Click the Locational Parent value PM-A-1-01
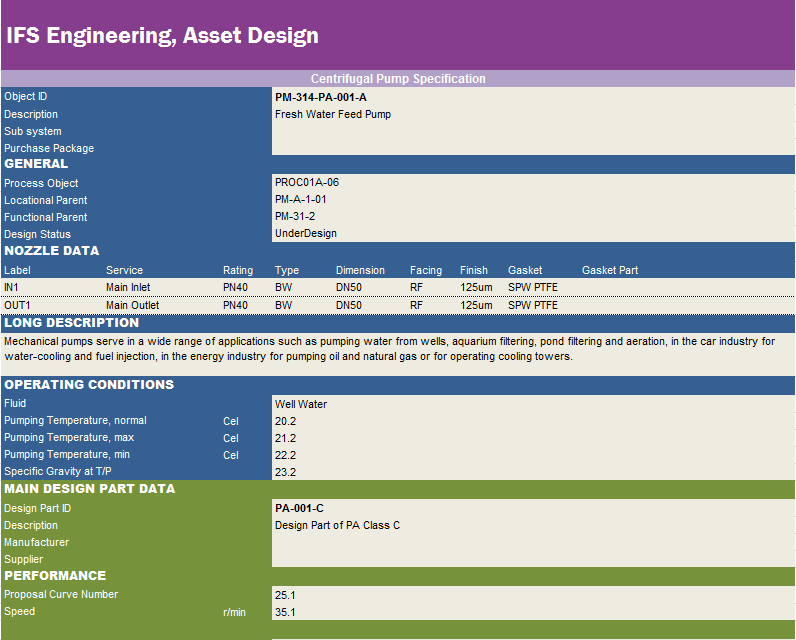The image size is (796, 640). coord(300,199)
